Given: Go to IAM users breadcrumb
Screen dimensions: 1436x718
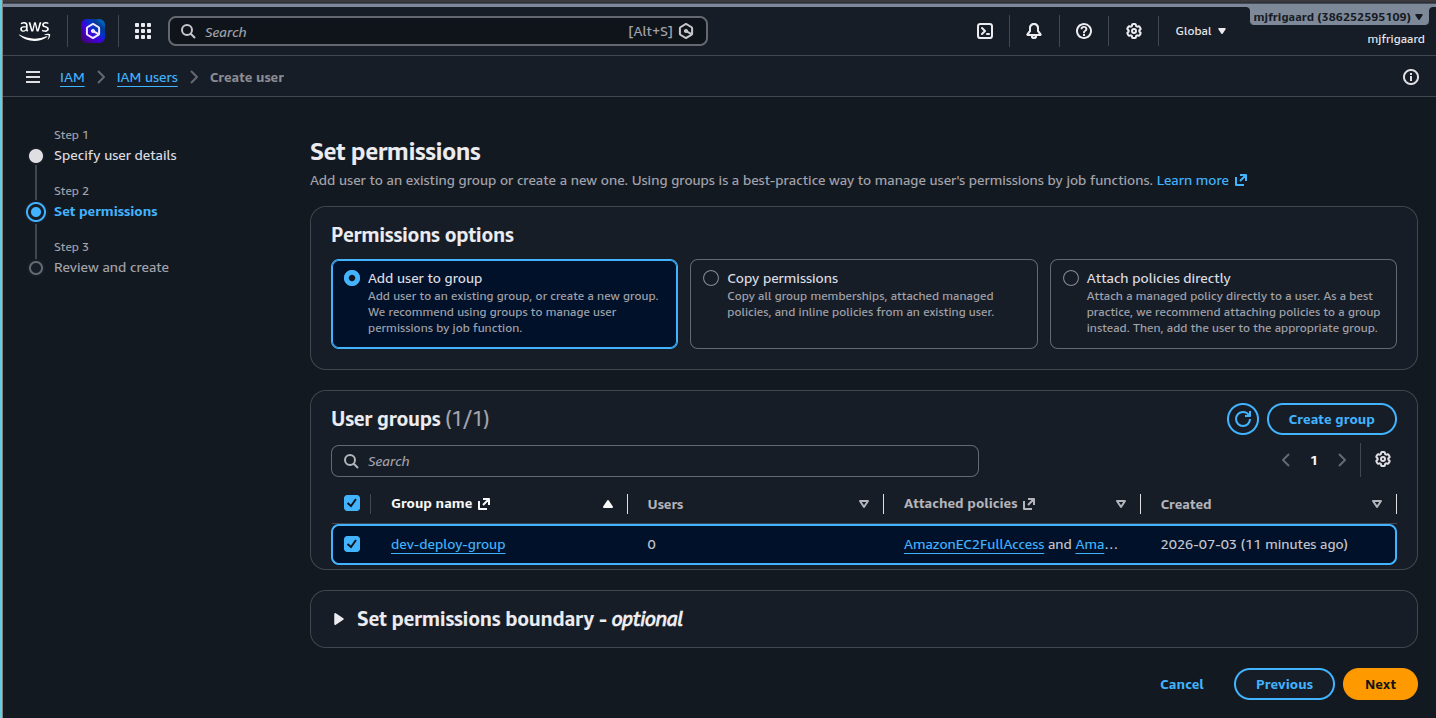Looking at the screenshot, I should (x=147, y=77).
